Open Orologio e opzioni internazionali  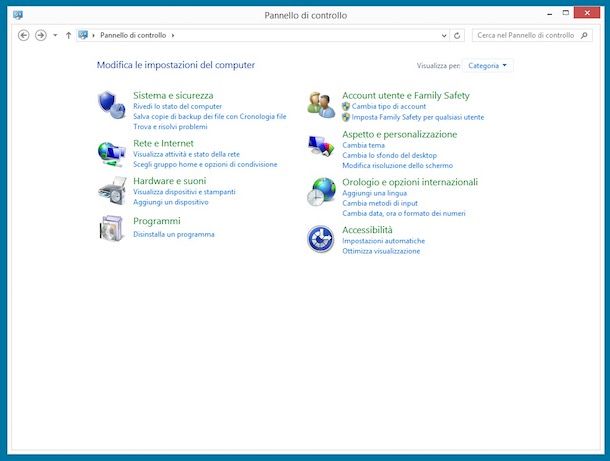pyautogui.click(x=410, y=182)
